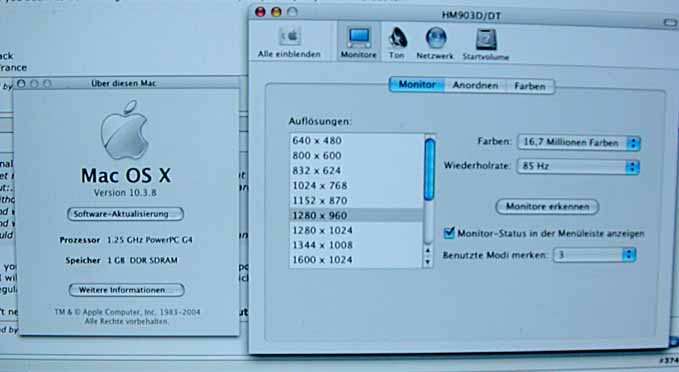
Task: Open the Ton sound preferences icon
Action: click(x=397, y=42)
